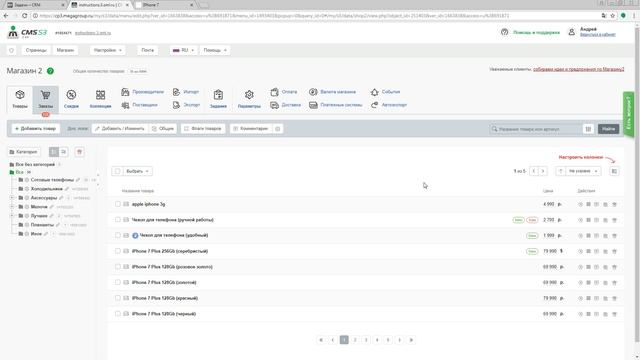Viewport: 640px width, 360px height.
Task: Click the Найти search button
Action: (x=609, y=129)
